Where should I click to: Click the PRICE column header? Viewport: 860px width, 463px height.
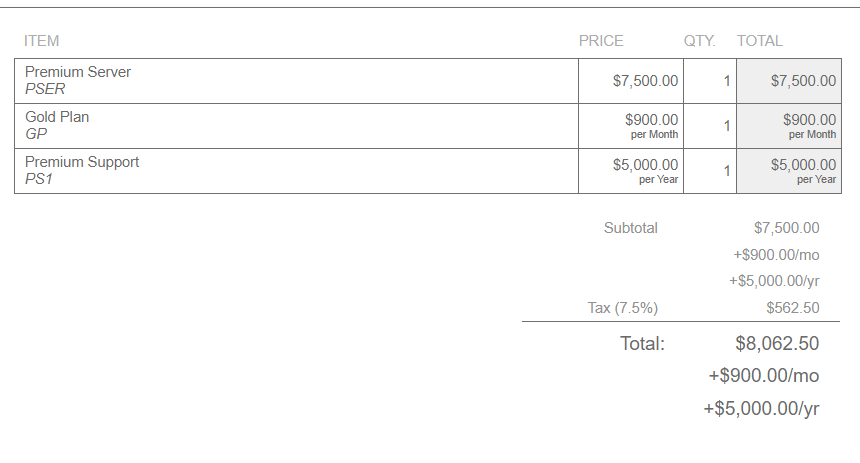tap(601, 41)
